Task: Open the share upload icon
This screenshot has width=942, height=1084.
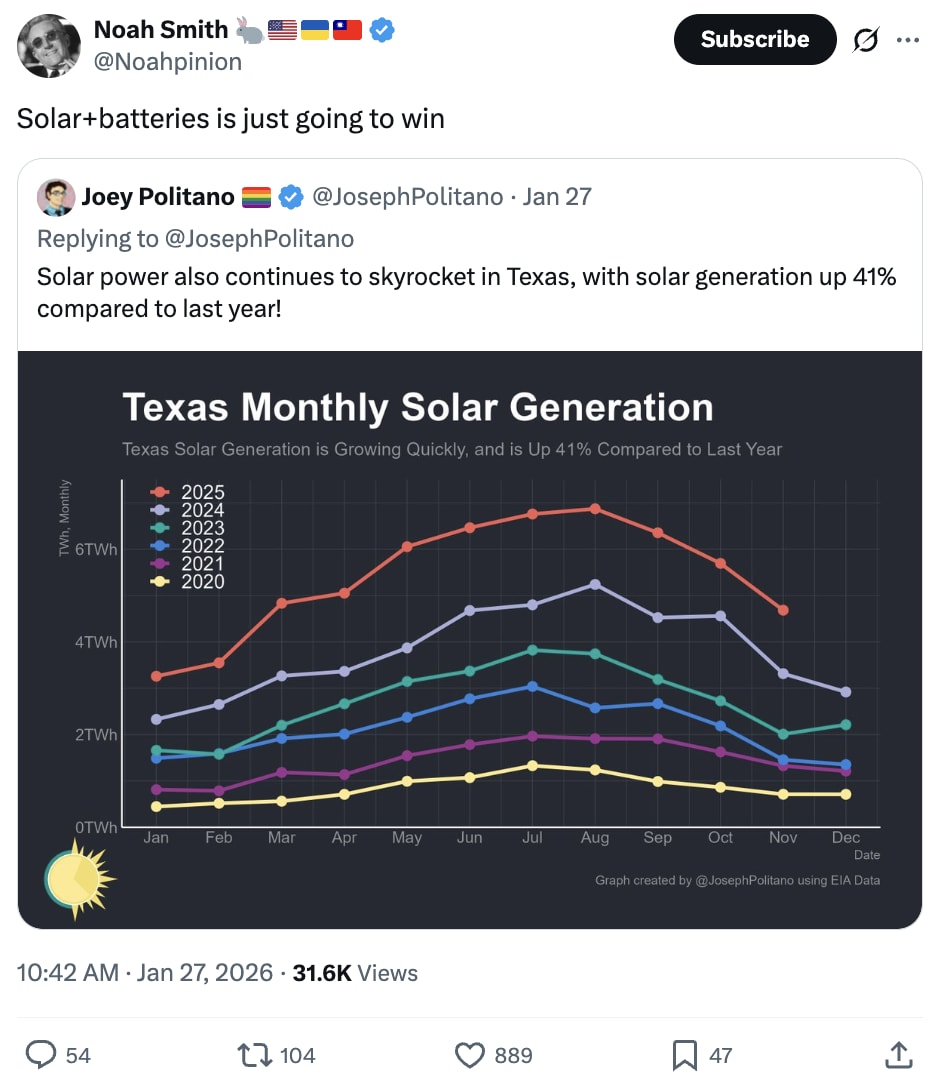Action: point(898,1055)
